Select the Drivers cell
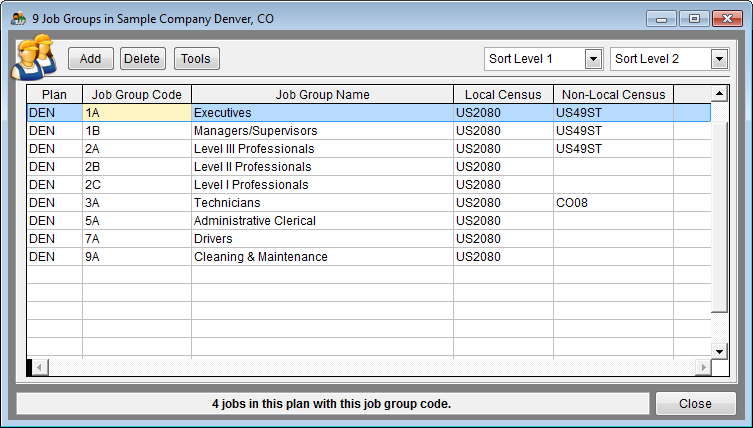The height and width of the screenshot is (428, 753). point(323,239)
